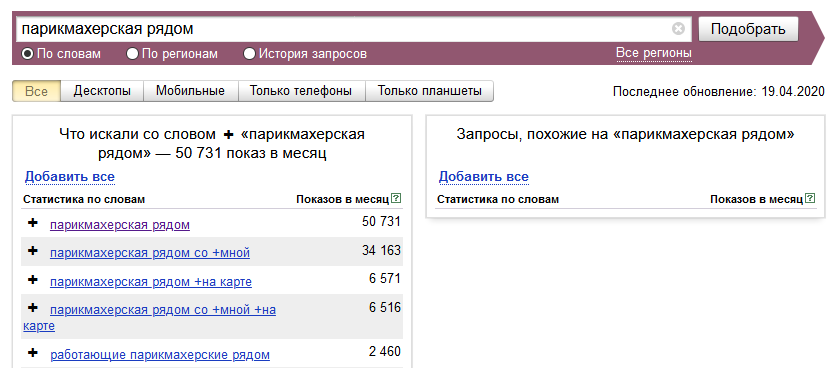The image size is (833, 368).
Task: Add 'парикмахерская рядом' query with its plus icon
Action: click(33, 223)
